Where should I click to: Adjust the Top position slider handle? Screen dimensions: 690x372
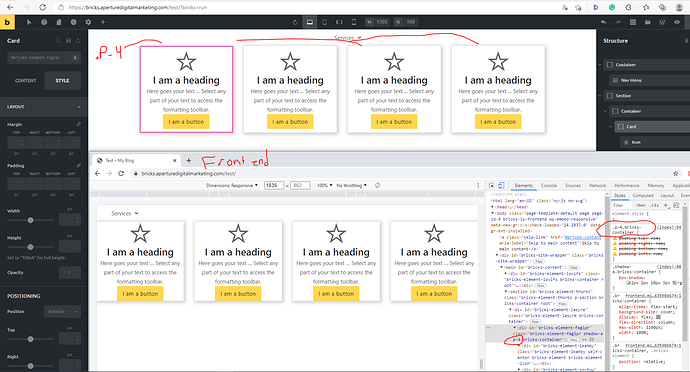30,339
